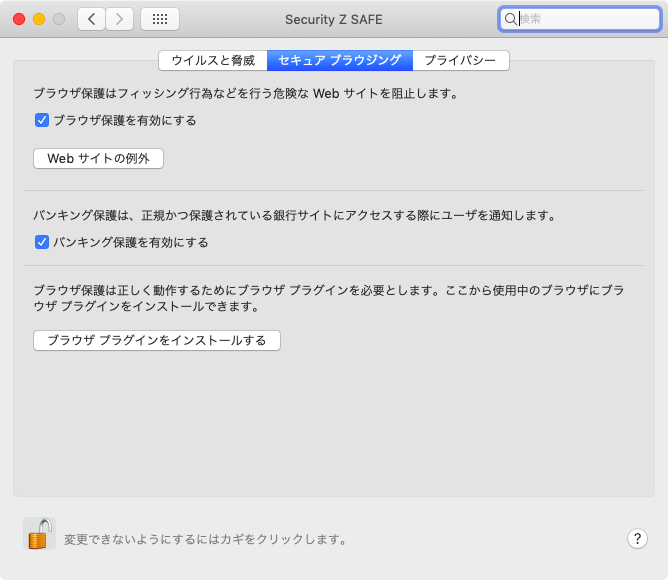The height and width of the screenshot is (580, 668).
Task: Click the magnifying glass in search field
Action: coord(510,19)
